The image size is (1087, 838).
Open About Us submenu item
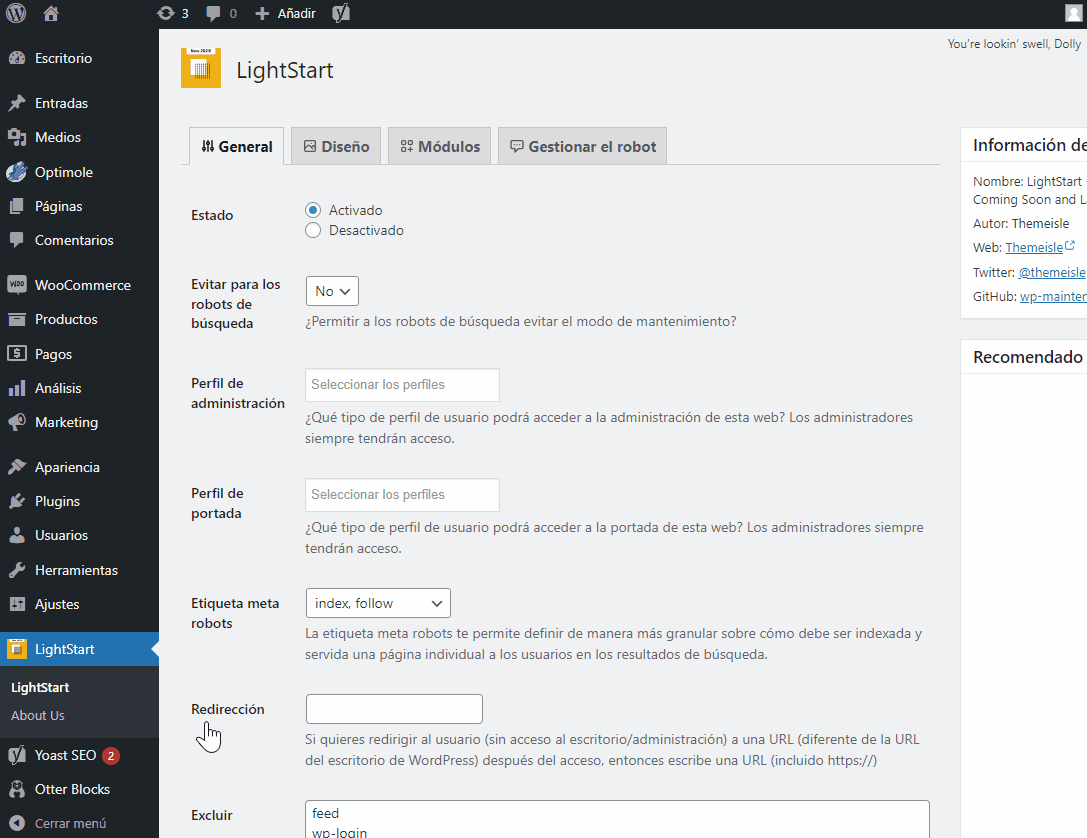37,715
